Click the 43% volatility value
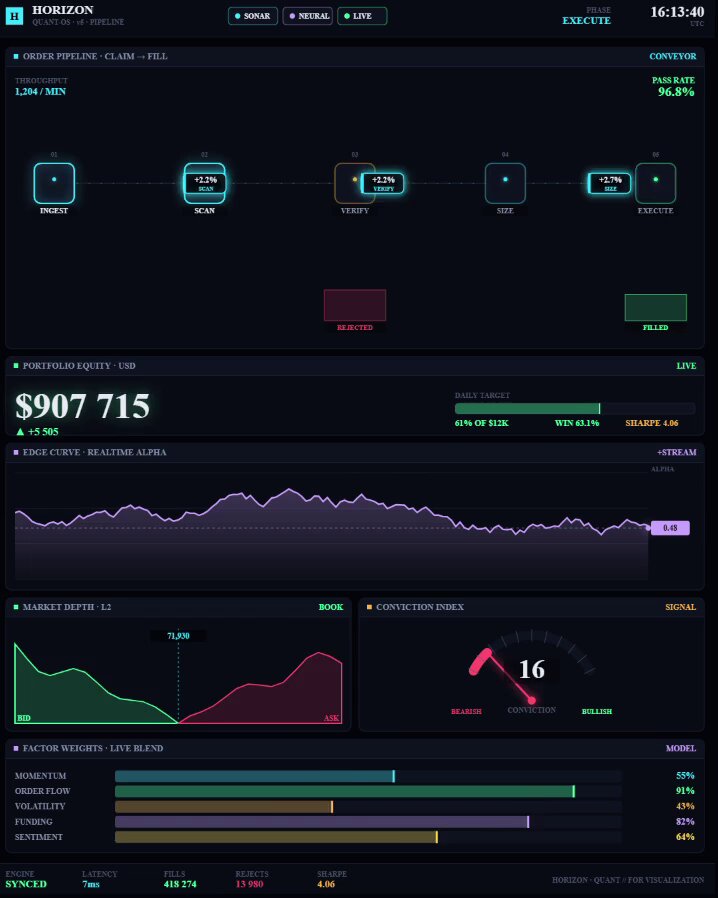 point(685,806)
